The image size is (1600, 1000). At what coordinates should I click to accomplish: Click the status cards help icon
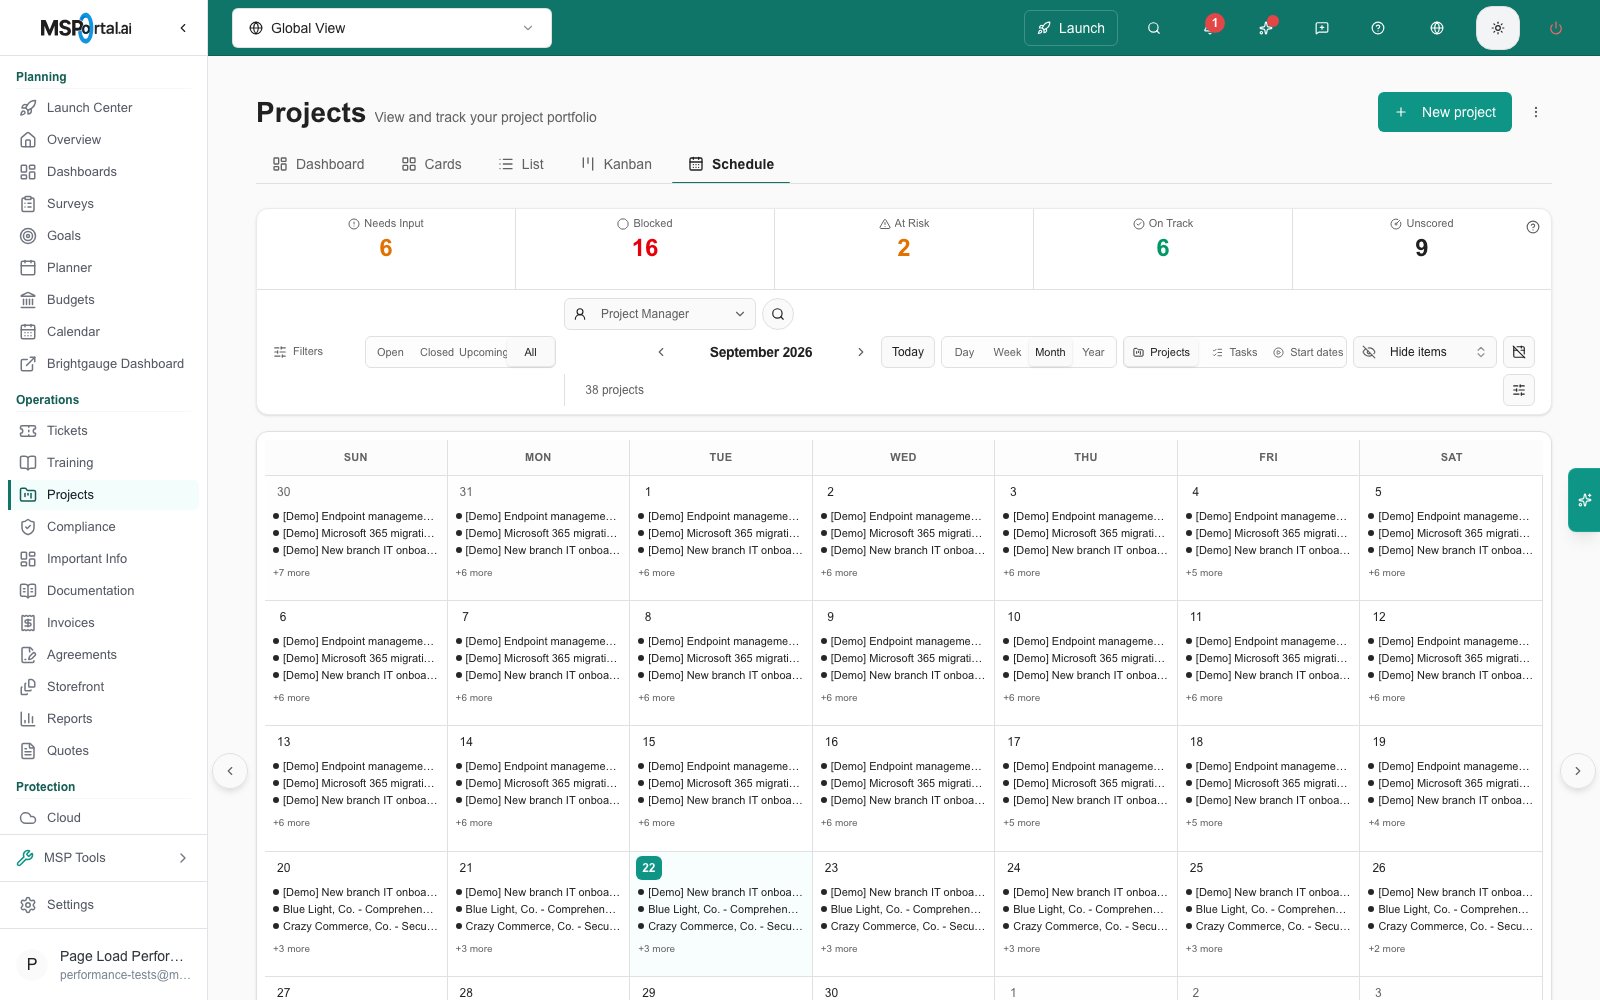coord(1533,227)
